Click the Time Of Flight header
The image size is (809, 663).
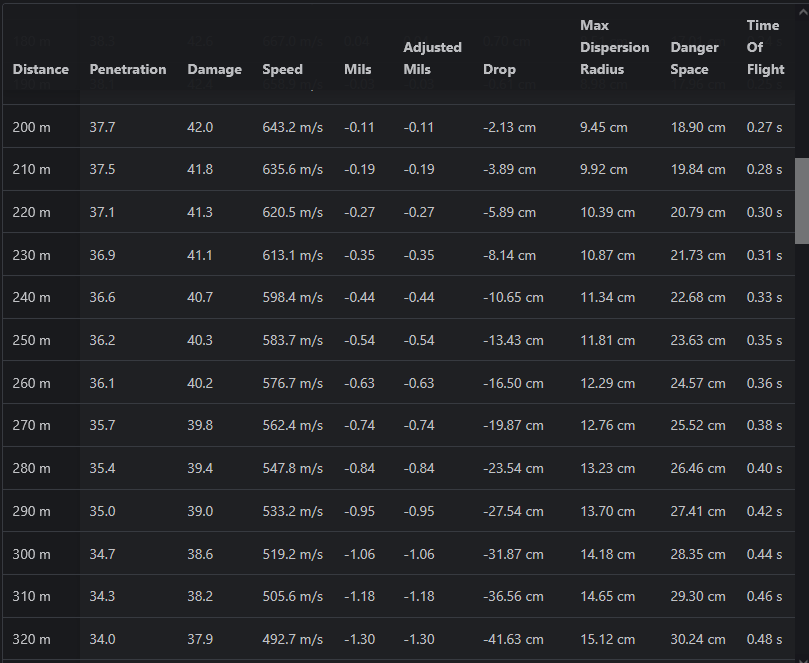[x=763, y=47]
